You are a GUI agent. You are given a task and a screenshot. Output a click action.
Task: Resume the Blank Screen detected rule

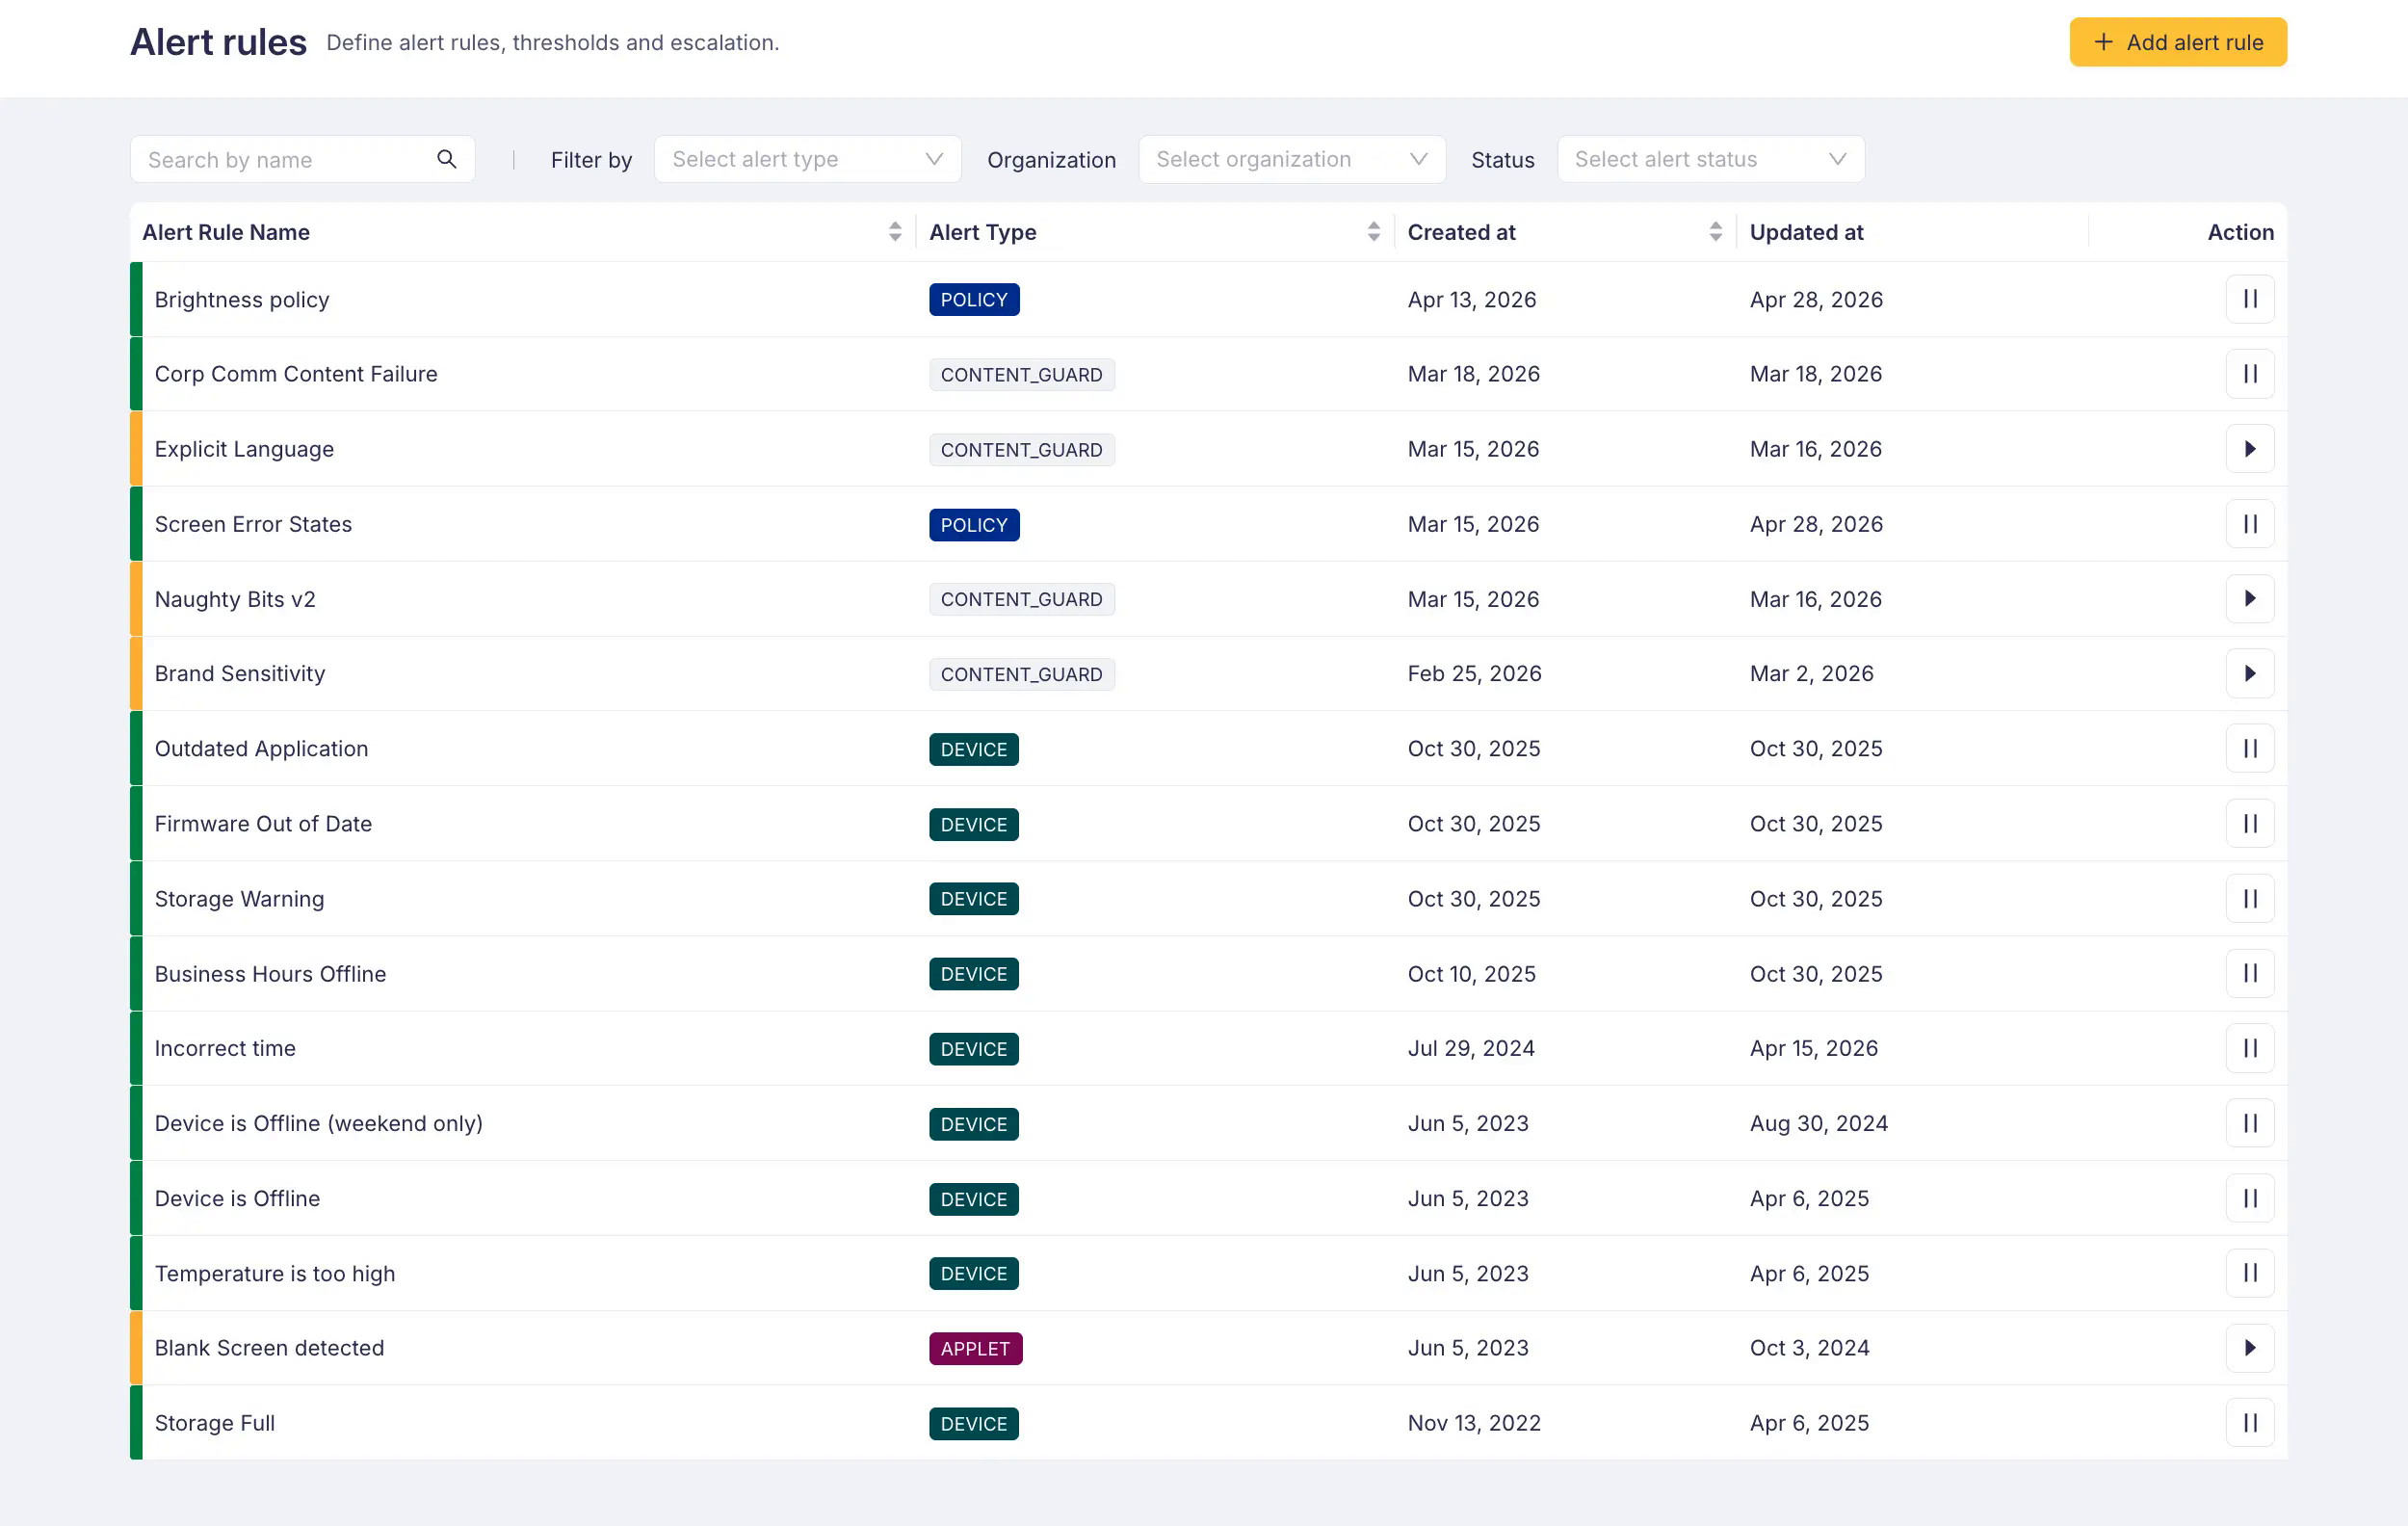tap(2249, 1348)
